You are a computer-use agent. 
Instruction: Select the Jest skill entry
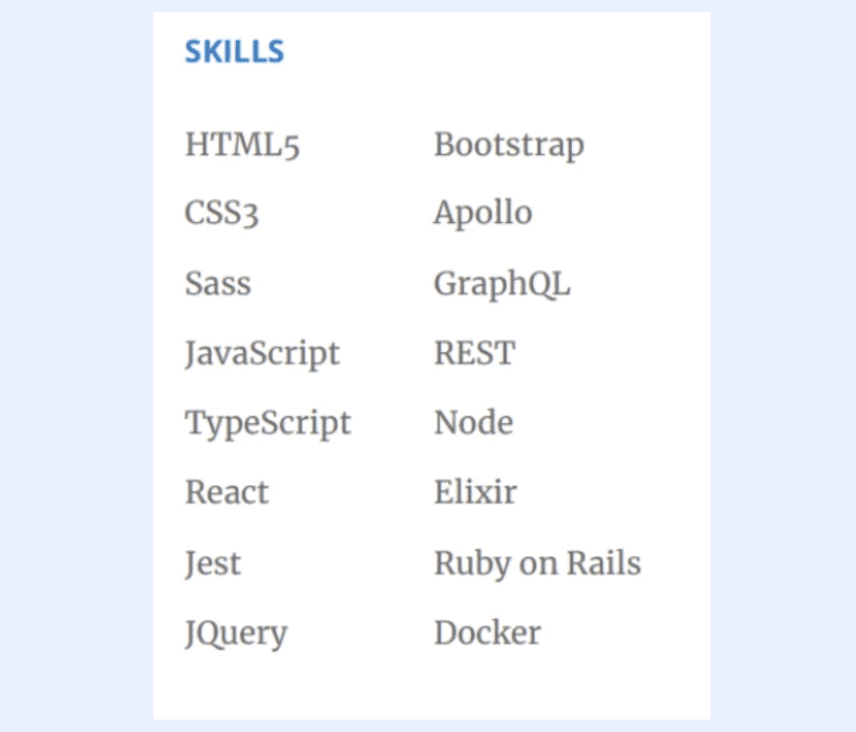213,563
